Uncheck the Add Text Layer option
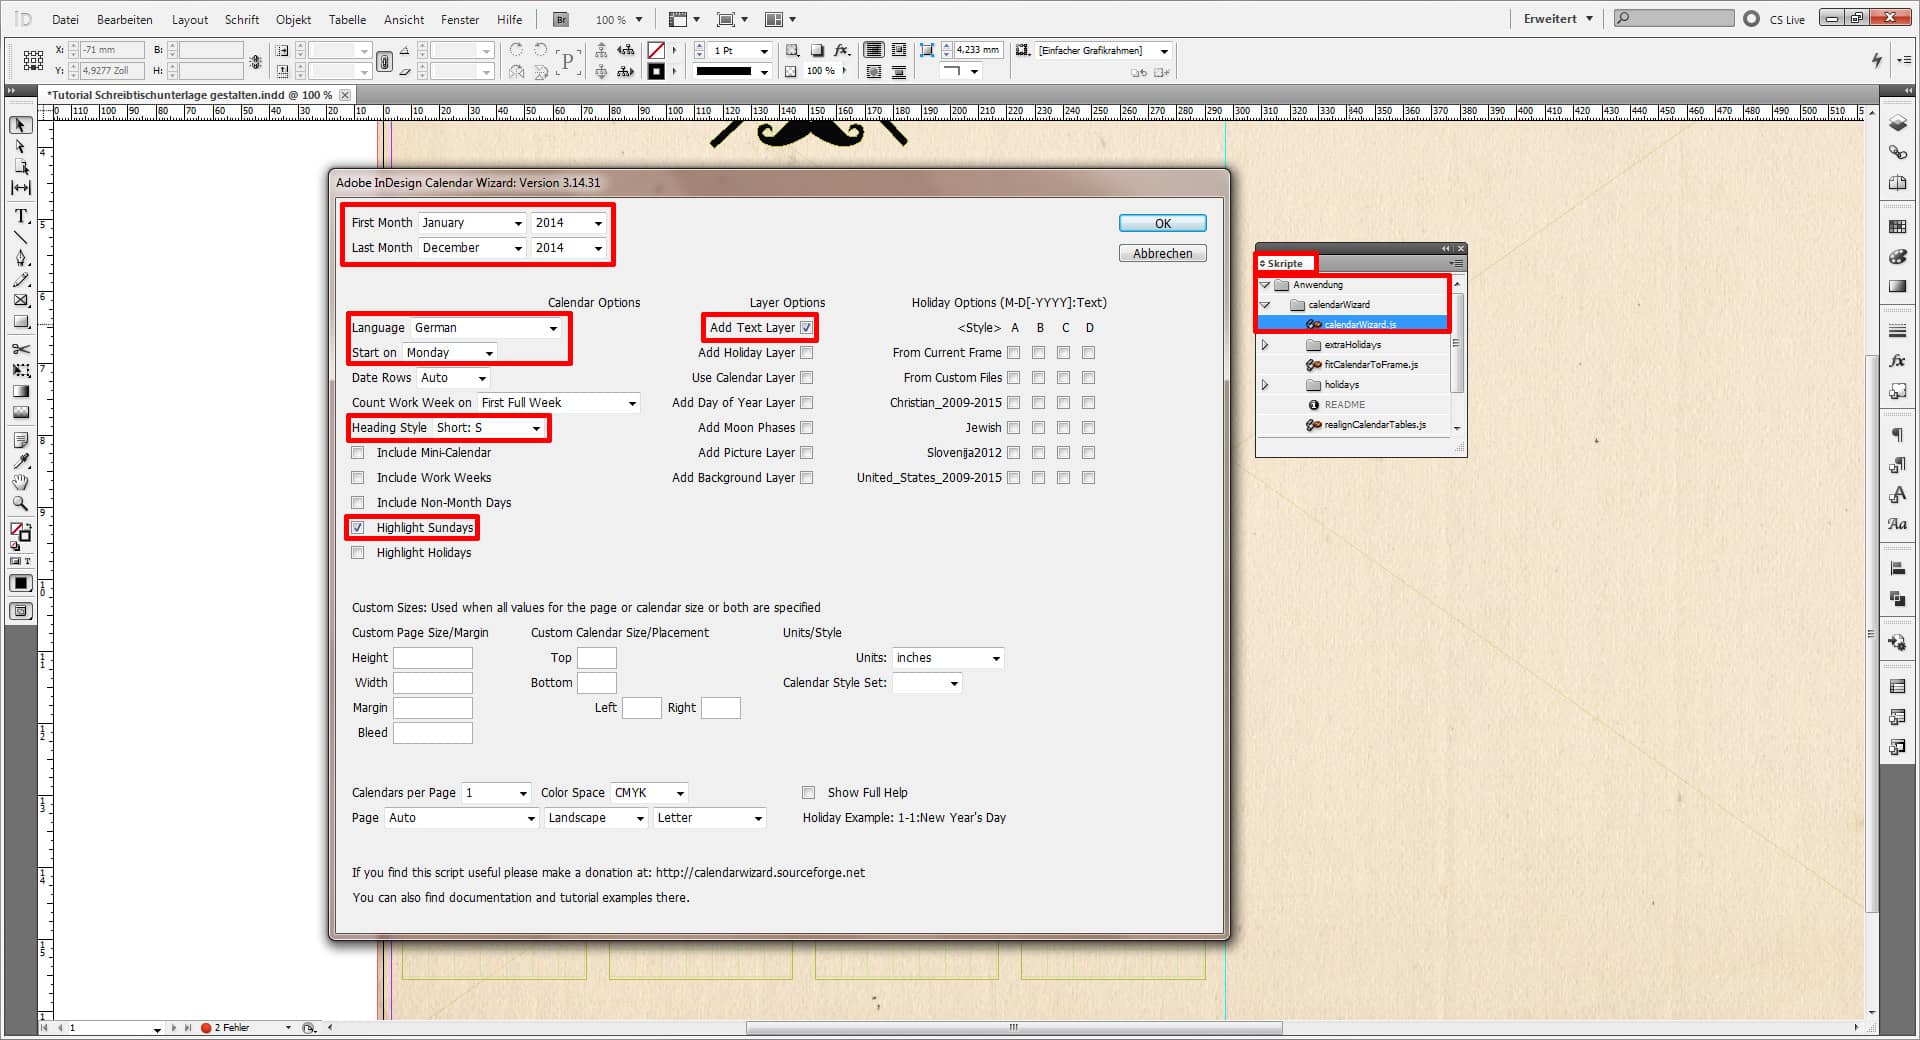Image resolution: width=1920 pixels, height=1040 pixels. click(806, 327)
